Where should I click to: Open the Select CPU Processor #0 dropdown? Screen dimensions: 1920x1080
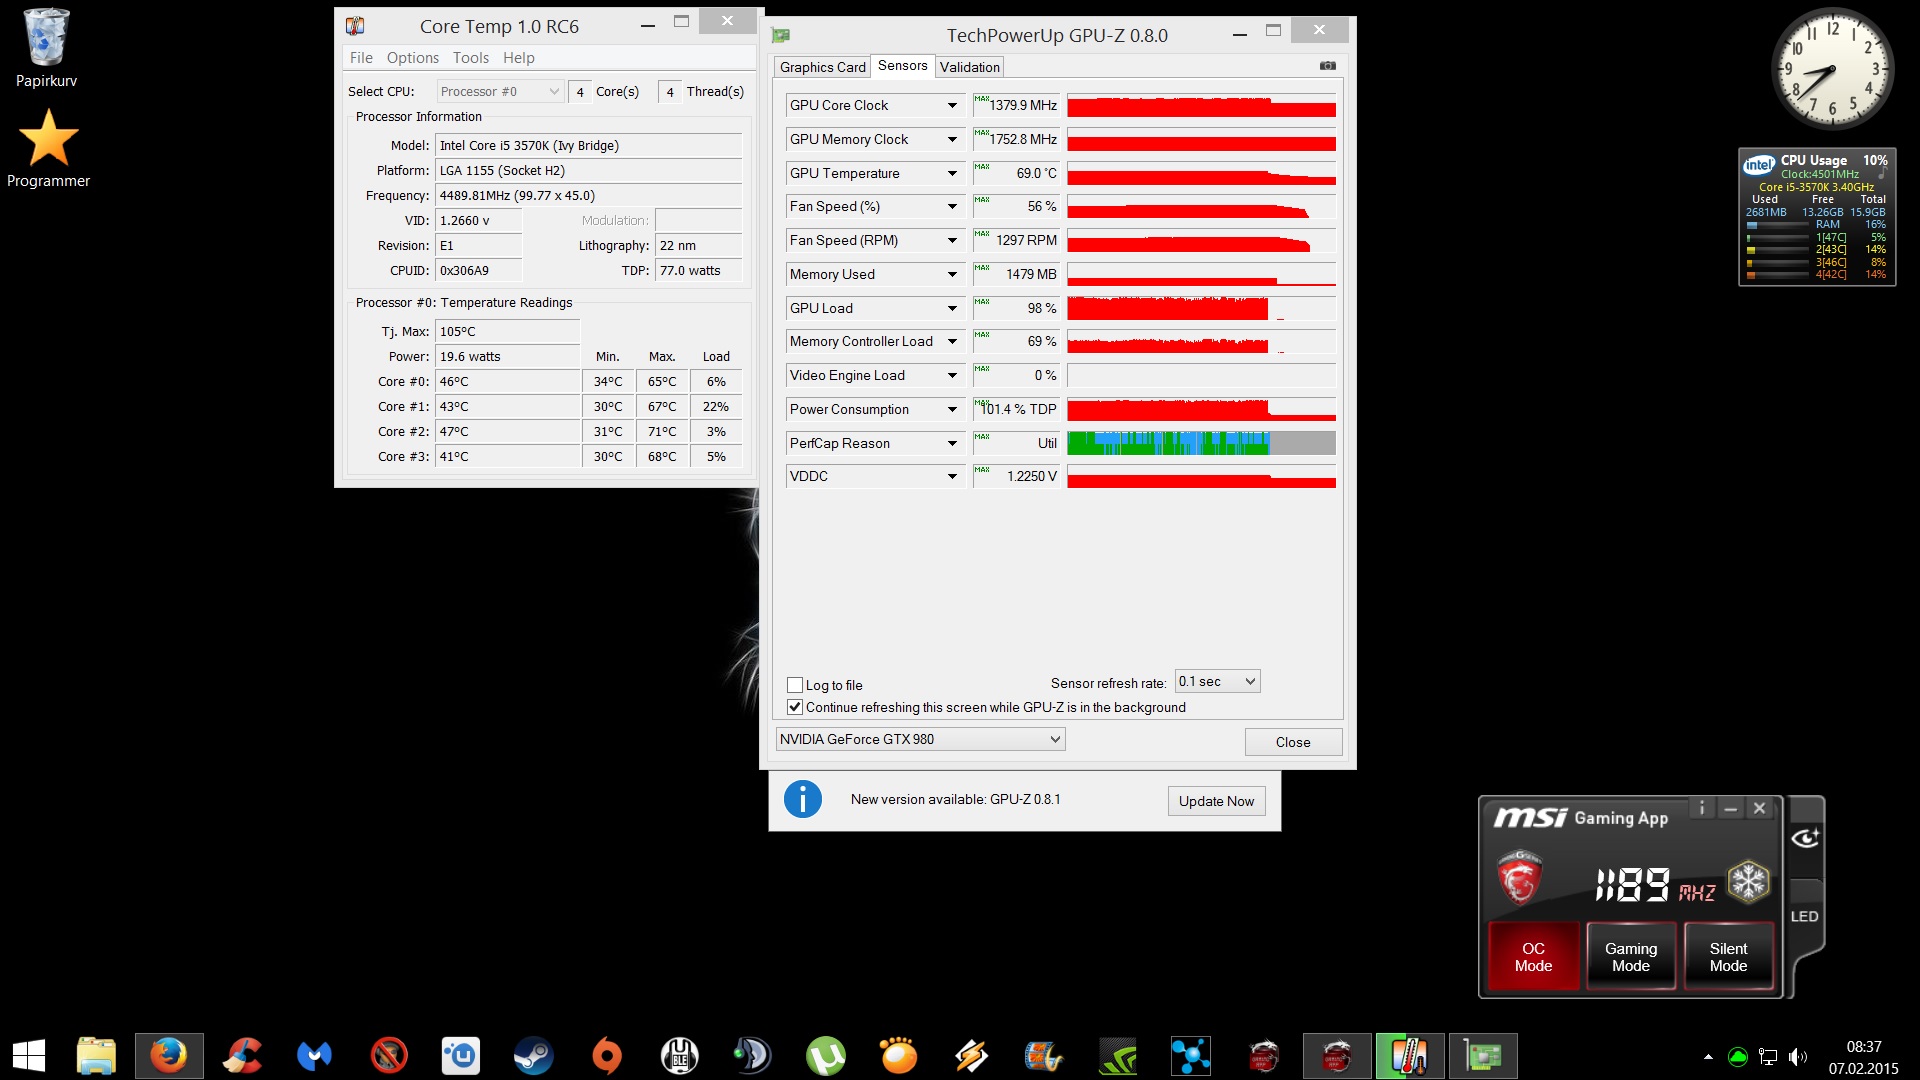pyautogui.click(x=500, y=91)
